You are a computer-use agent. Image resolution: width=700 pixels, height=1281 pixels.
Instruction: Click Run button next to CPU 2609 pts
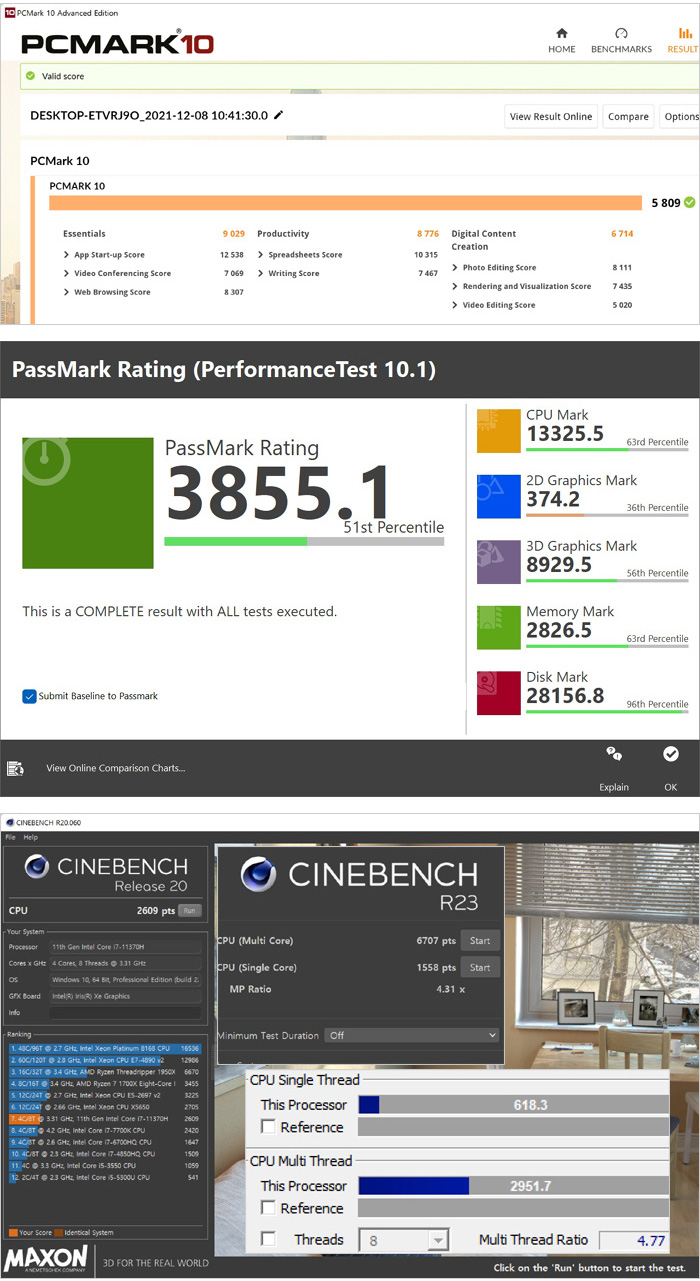tap(188, 911)
